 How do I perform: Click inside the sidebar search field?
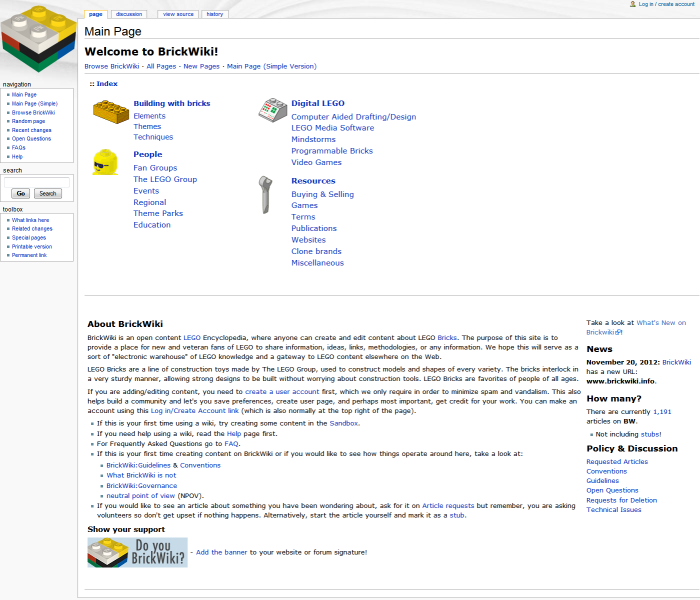tap(37, 182)
